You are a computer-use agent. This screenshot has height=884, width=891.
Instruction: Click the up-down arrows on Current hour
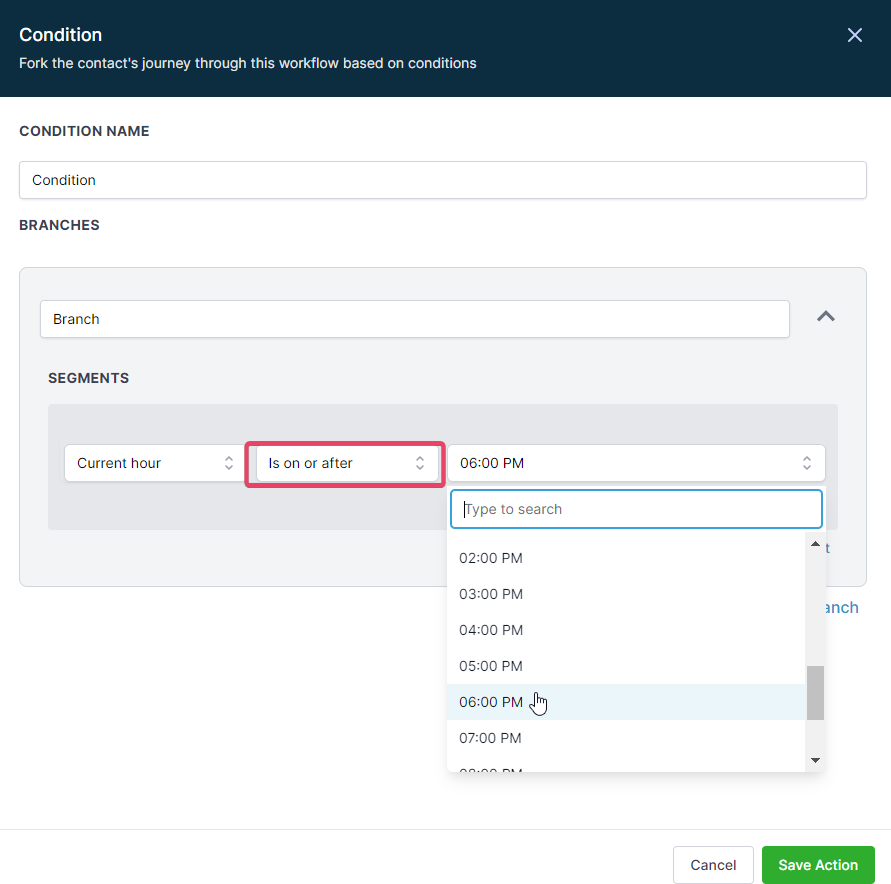pyautogui.click(x=229, y=463)
